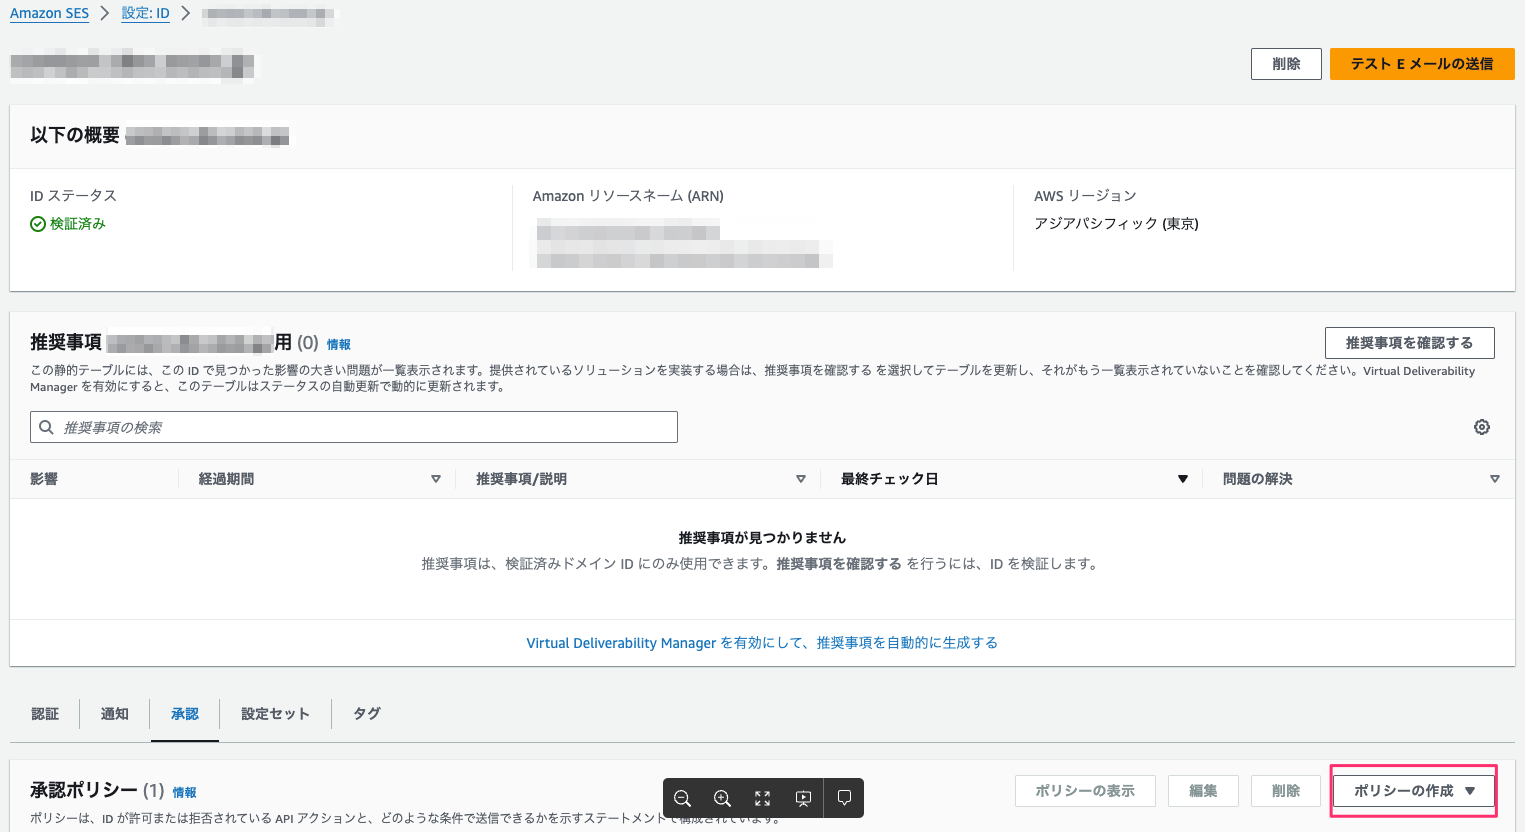The width and height of the screenshot is (1525, 832).
Task: Open the recommendations table preferences gear
Action: (1481, 426)
